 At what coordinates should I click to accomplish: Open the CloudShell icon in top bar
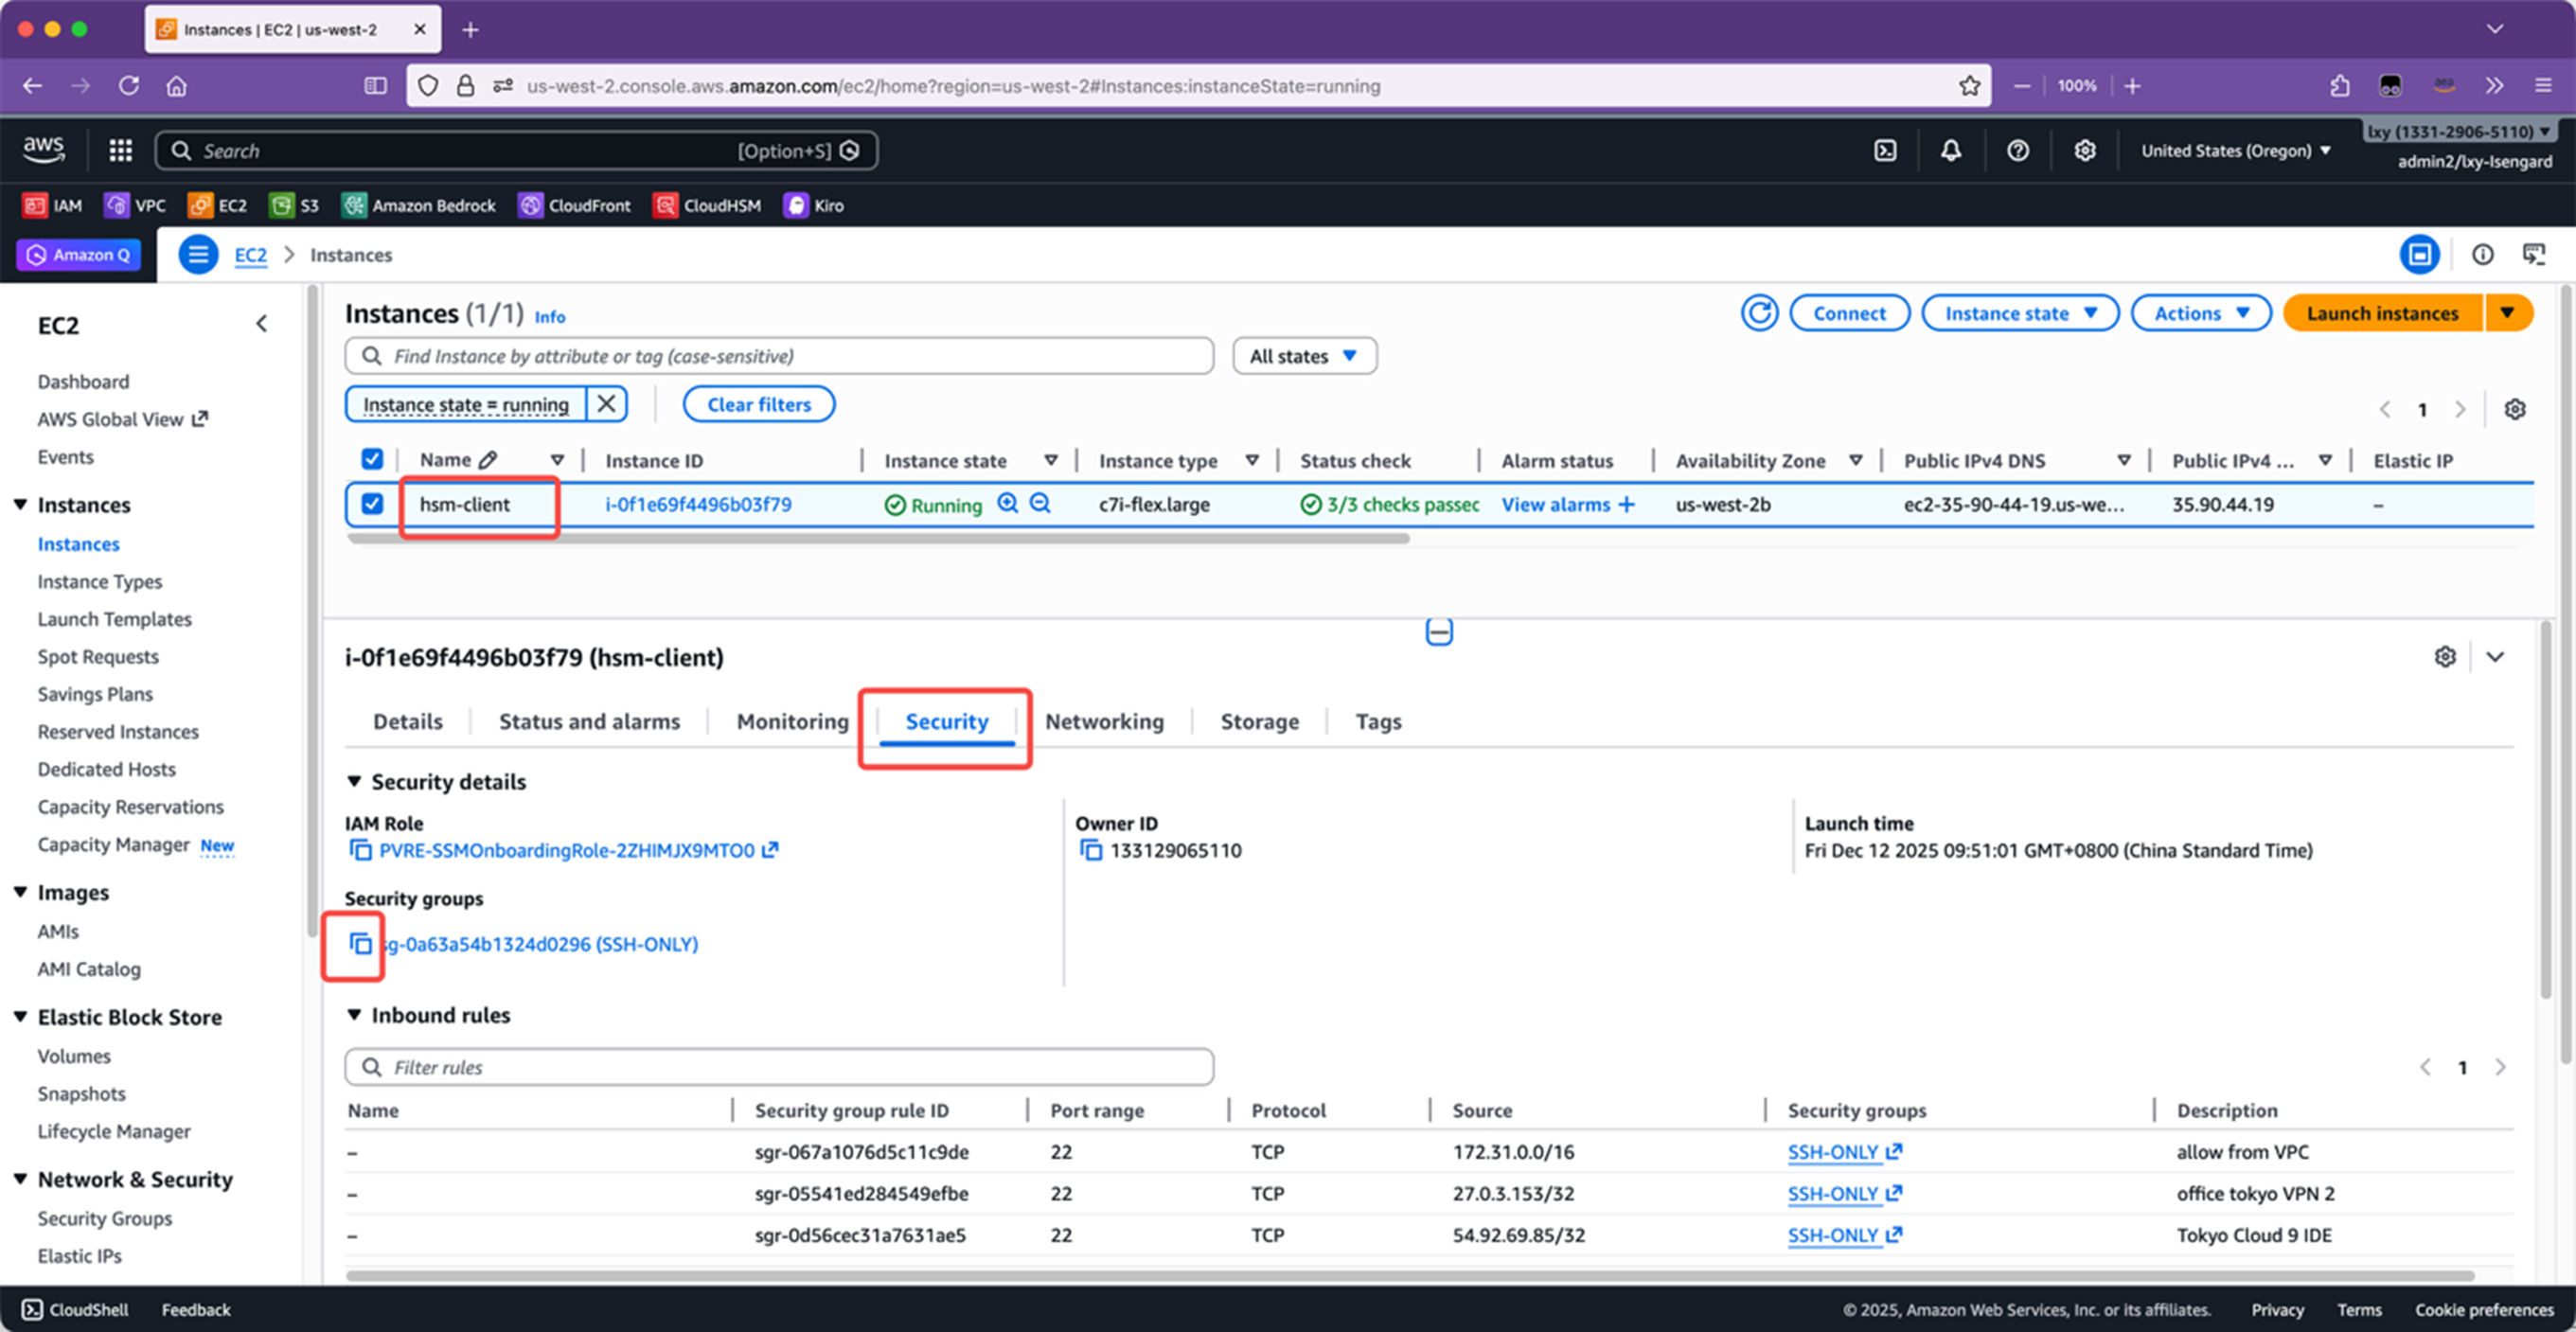pos(1885,151)
